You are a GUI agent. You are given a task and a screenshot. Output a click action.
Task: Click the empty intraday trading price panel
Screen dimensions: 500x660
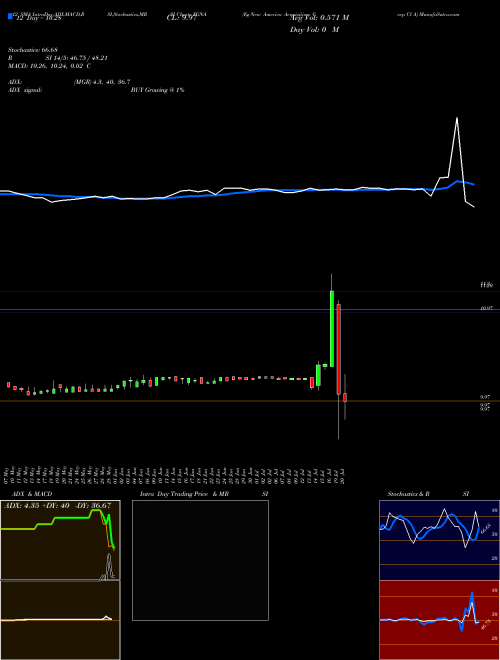pos(200,560)
